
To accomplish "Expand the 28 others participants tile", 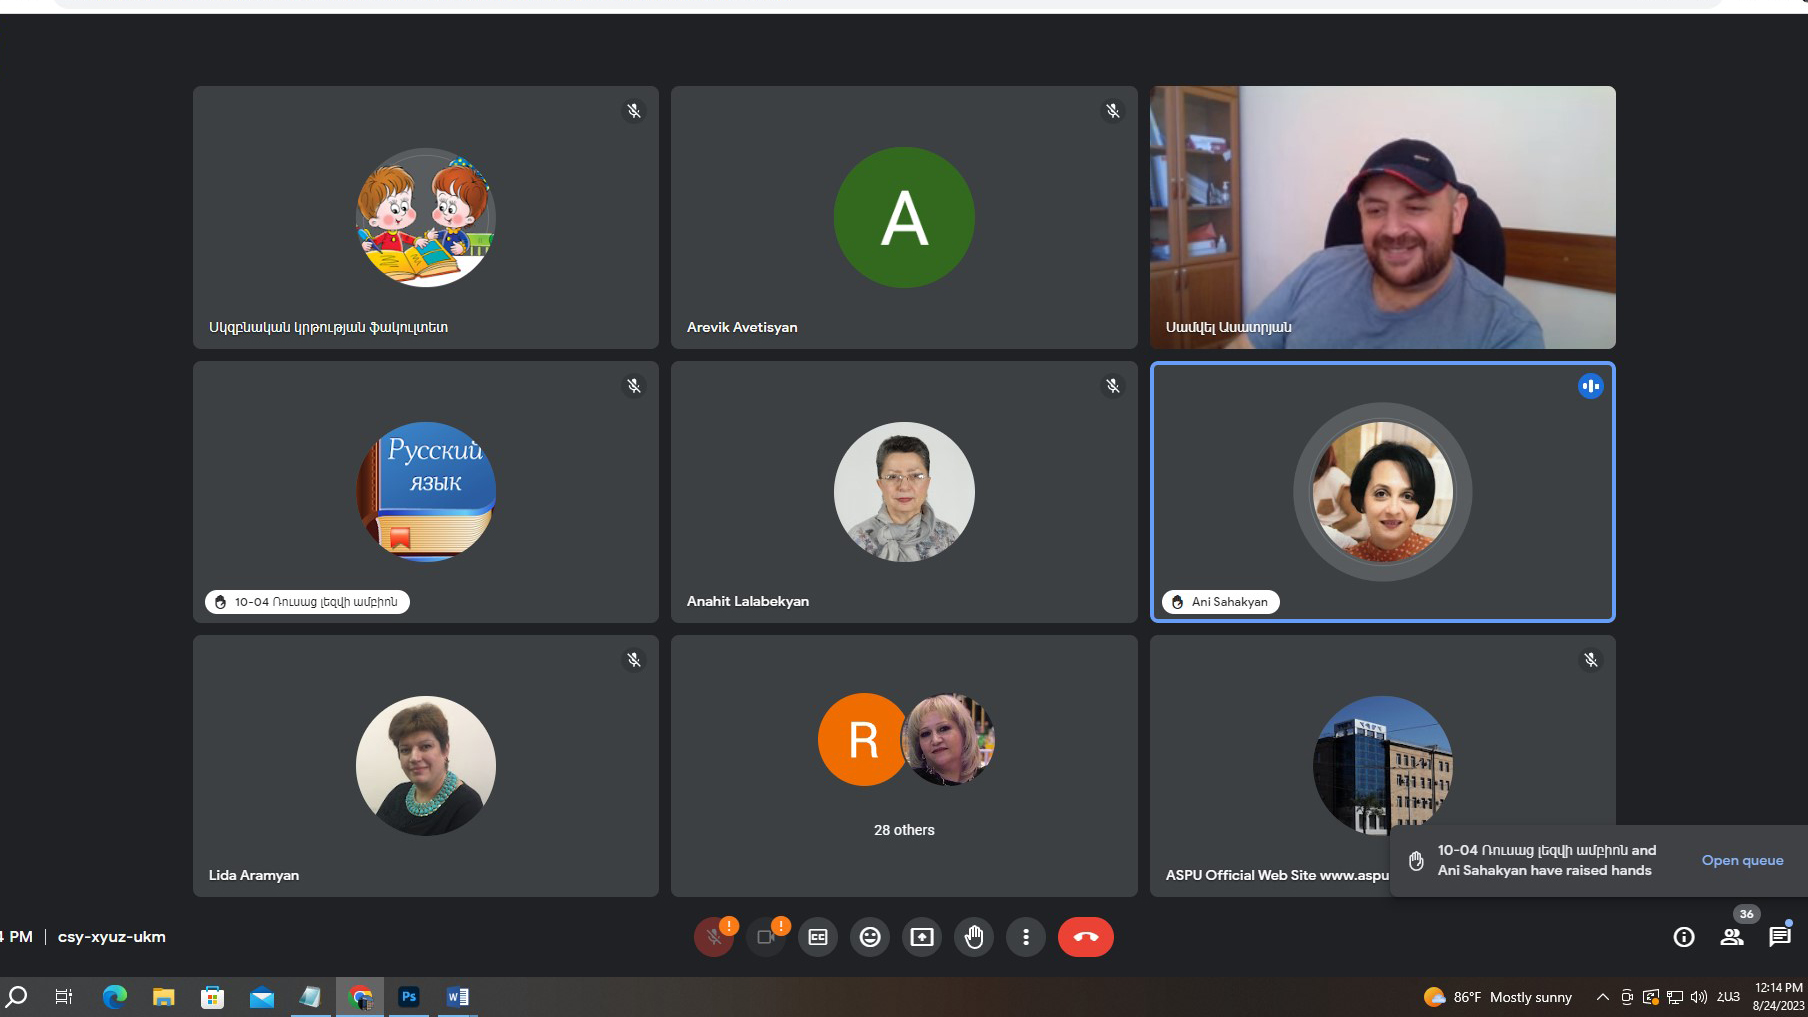I will point(904,766).
